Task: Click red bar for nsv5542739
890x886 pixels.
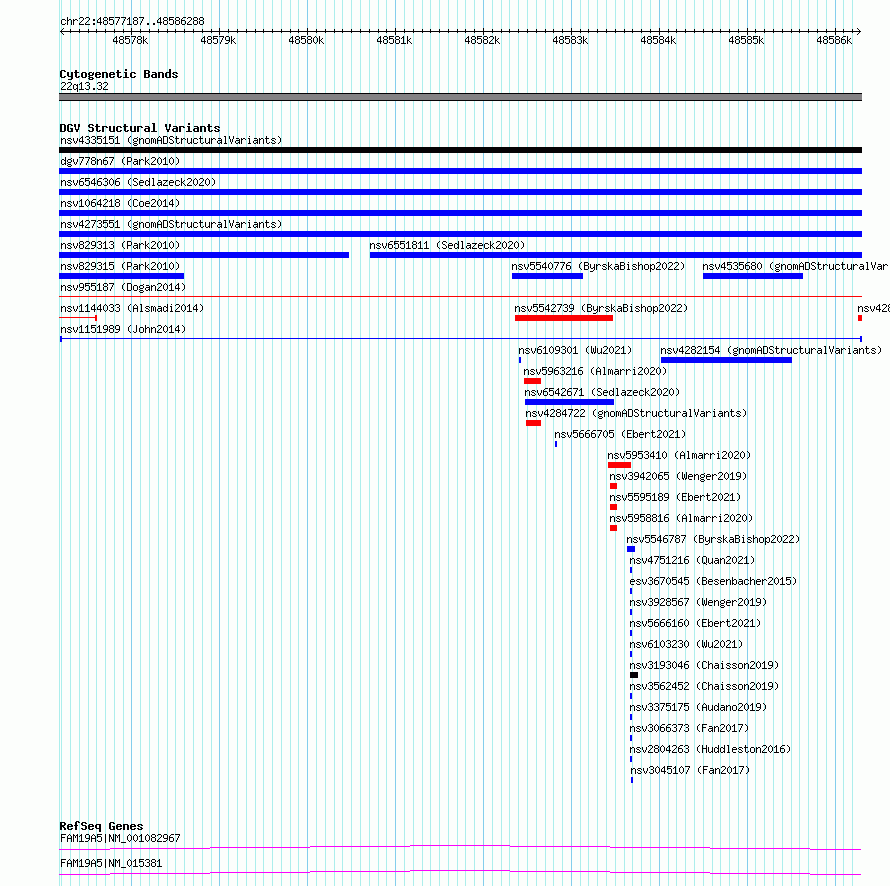Action: click(x=564, y=318)
